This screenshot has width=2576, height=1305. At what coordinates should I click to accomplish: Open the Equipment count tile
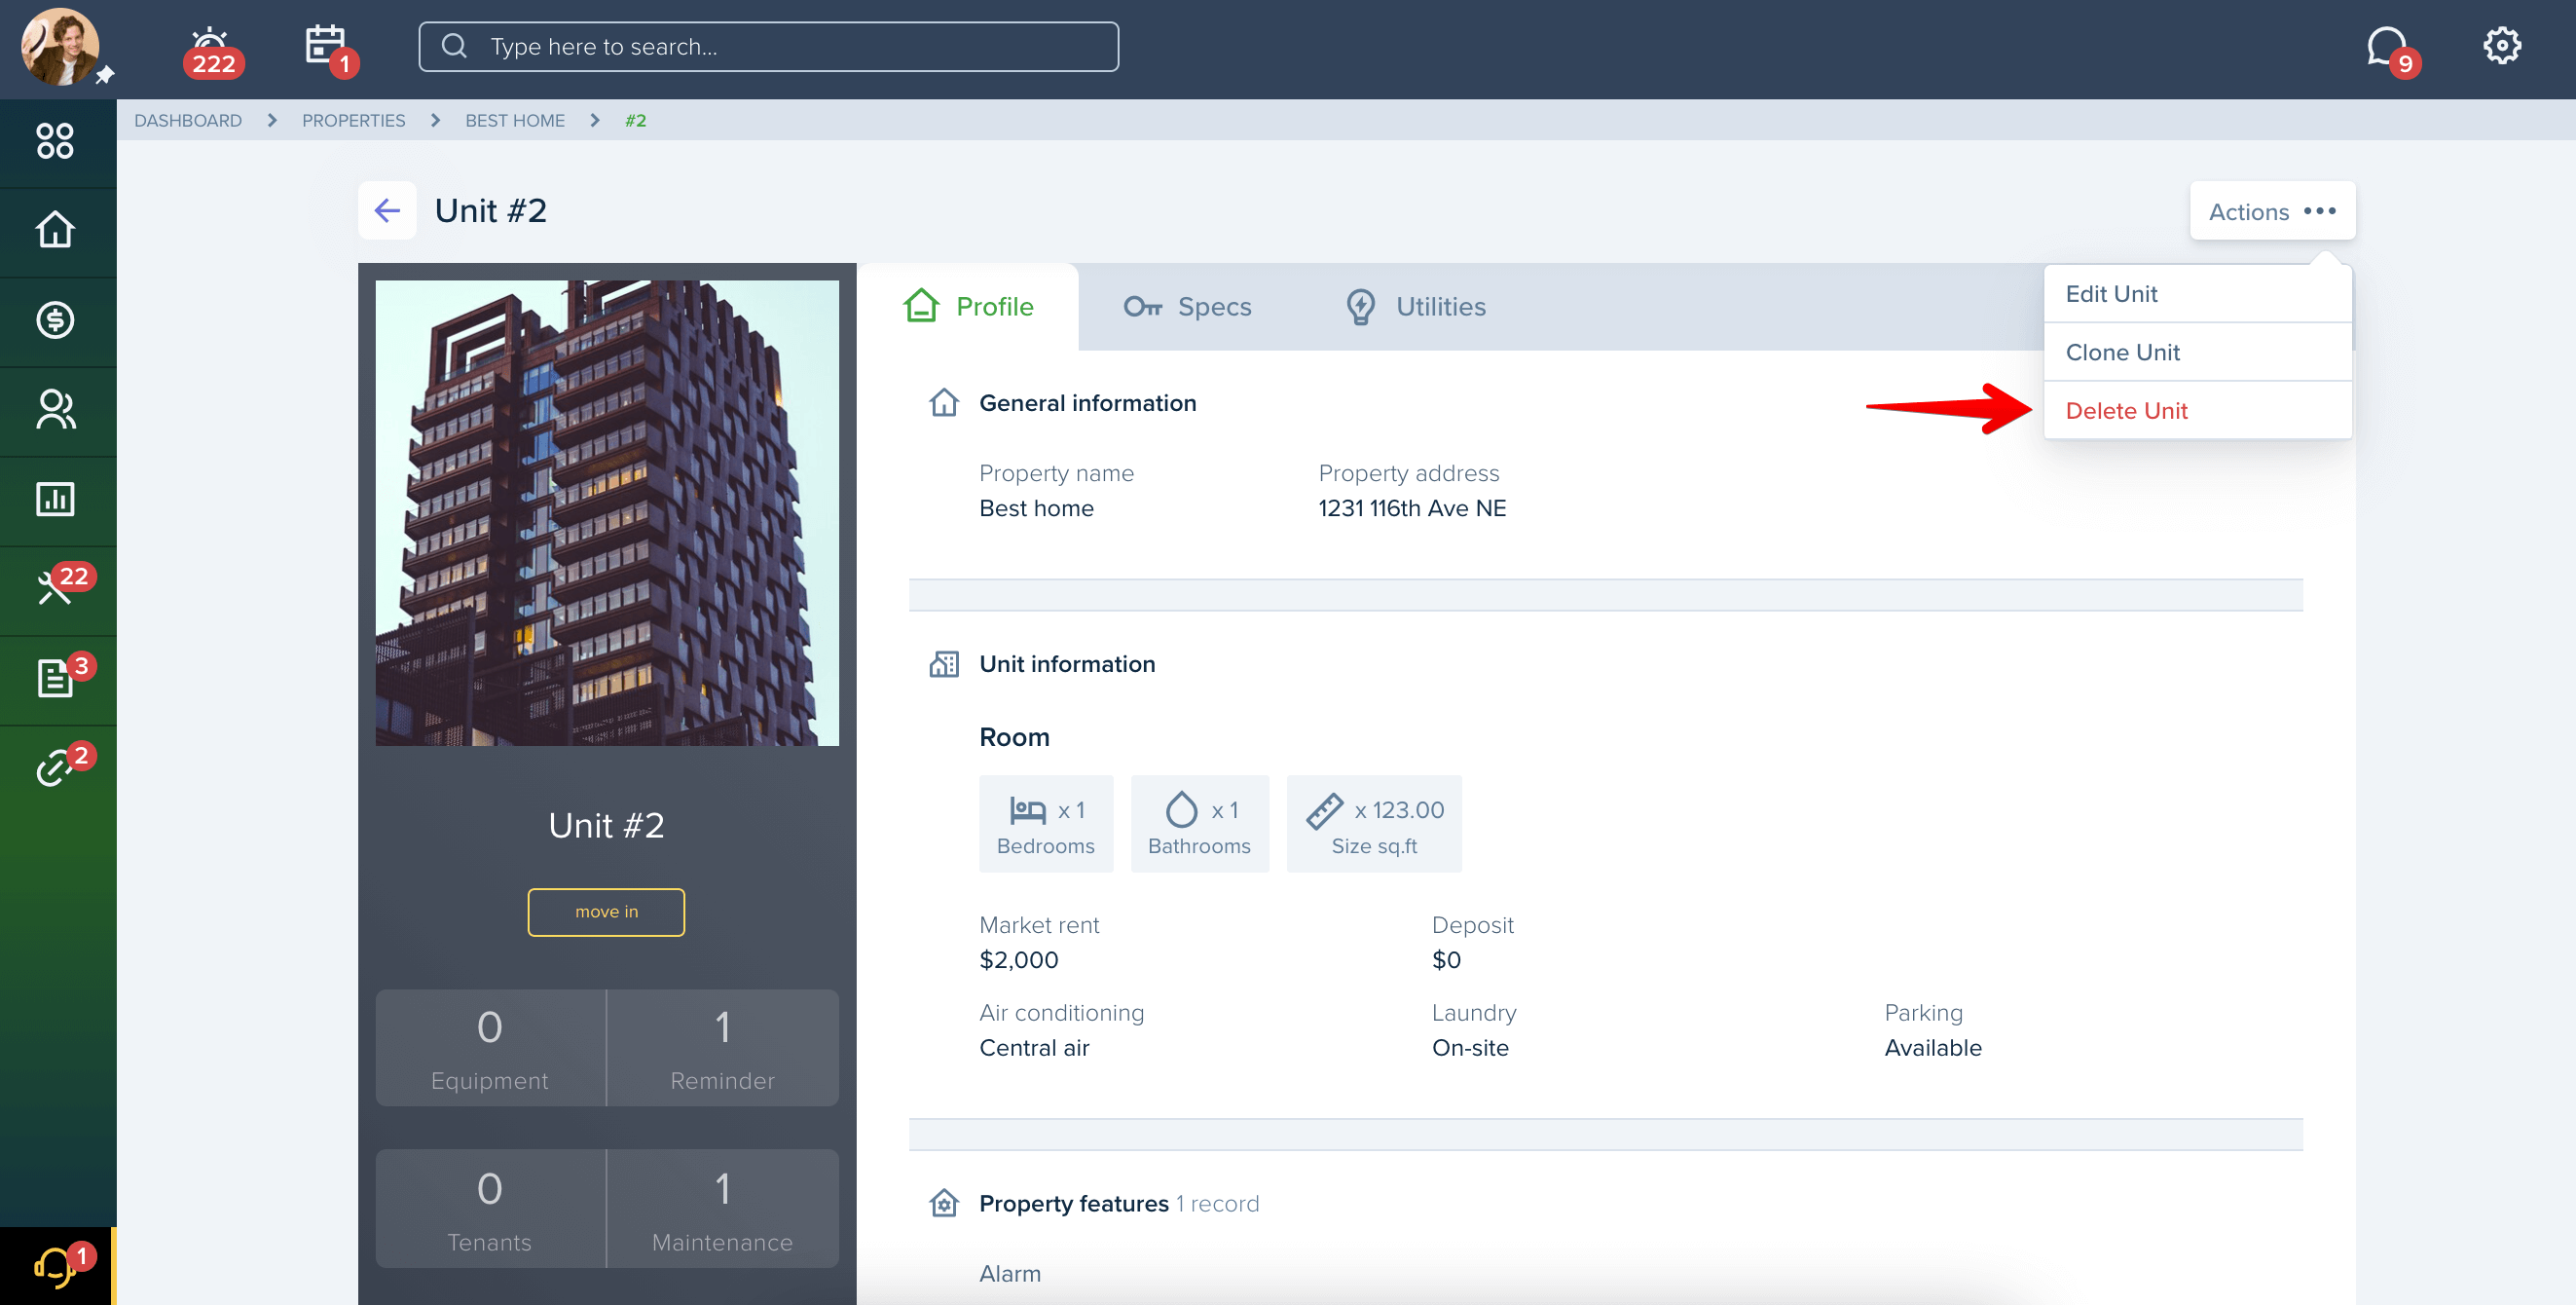pos(490,1048)
